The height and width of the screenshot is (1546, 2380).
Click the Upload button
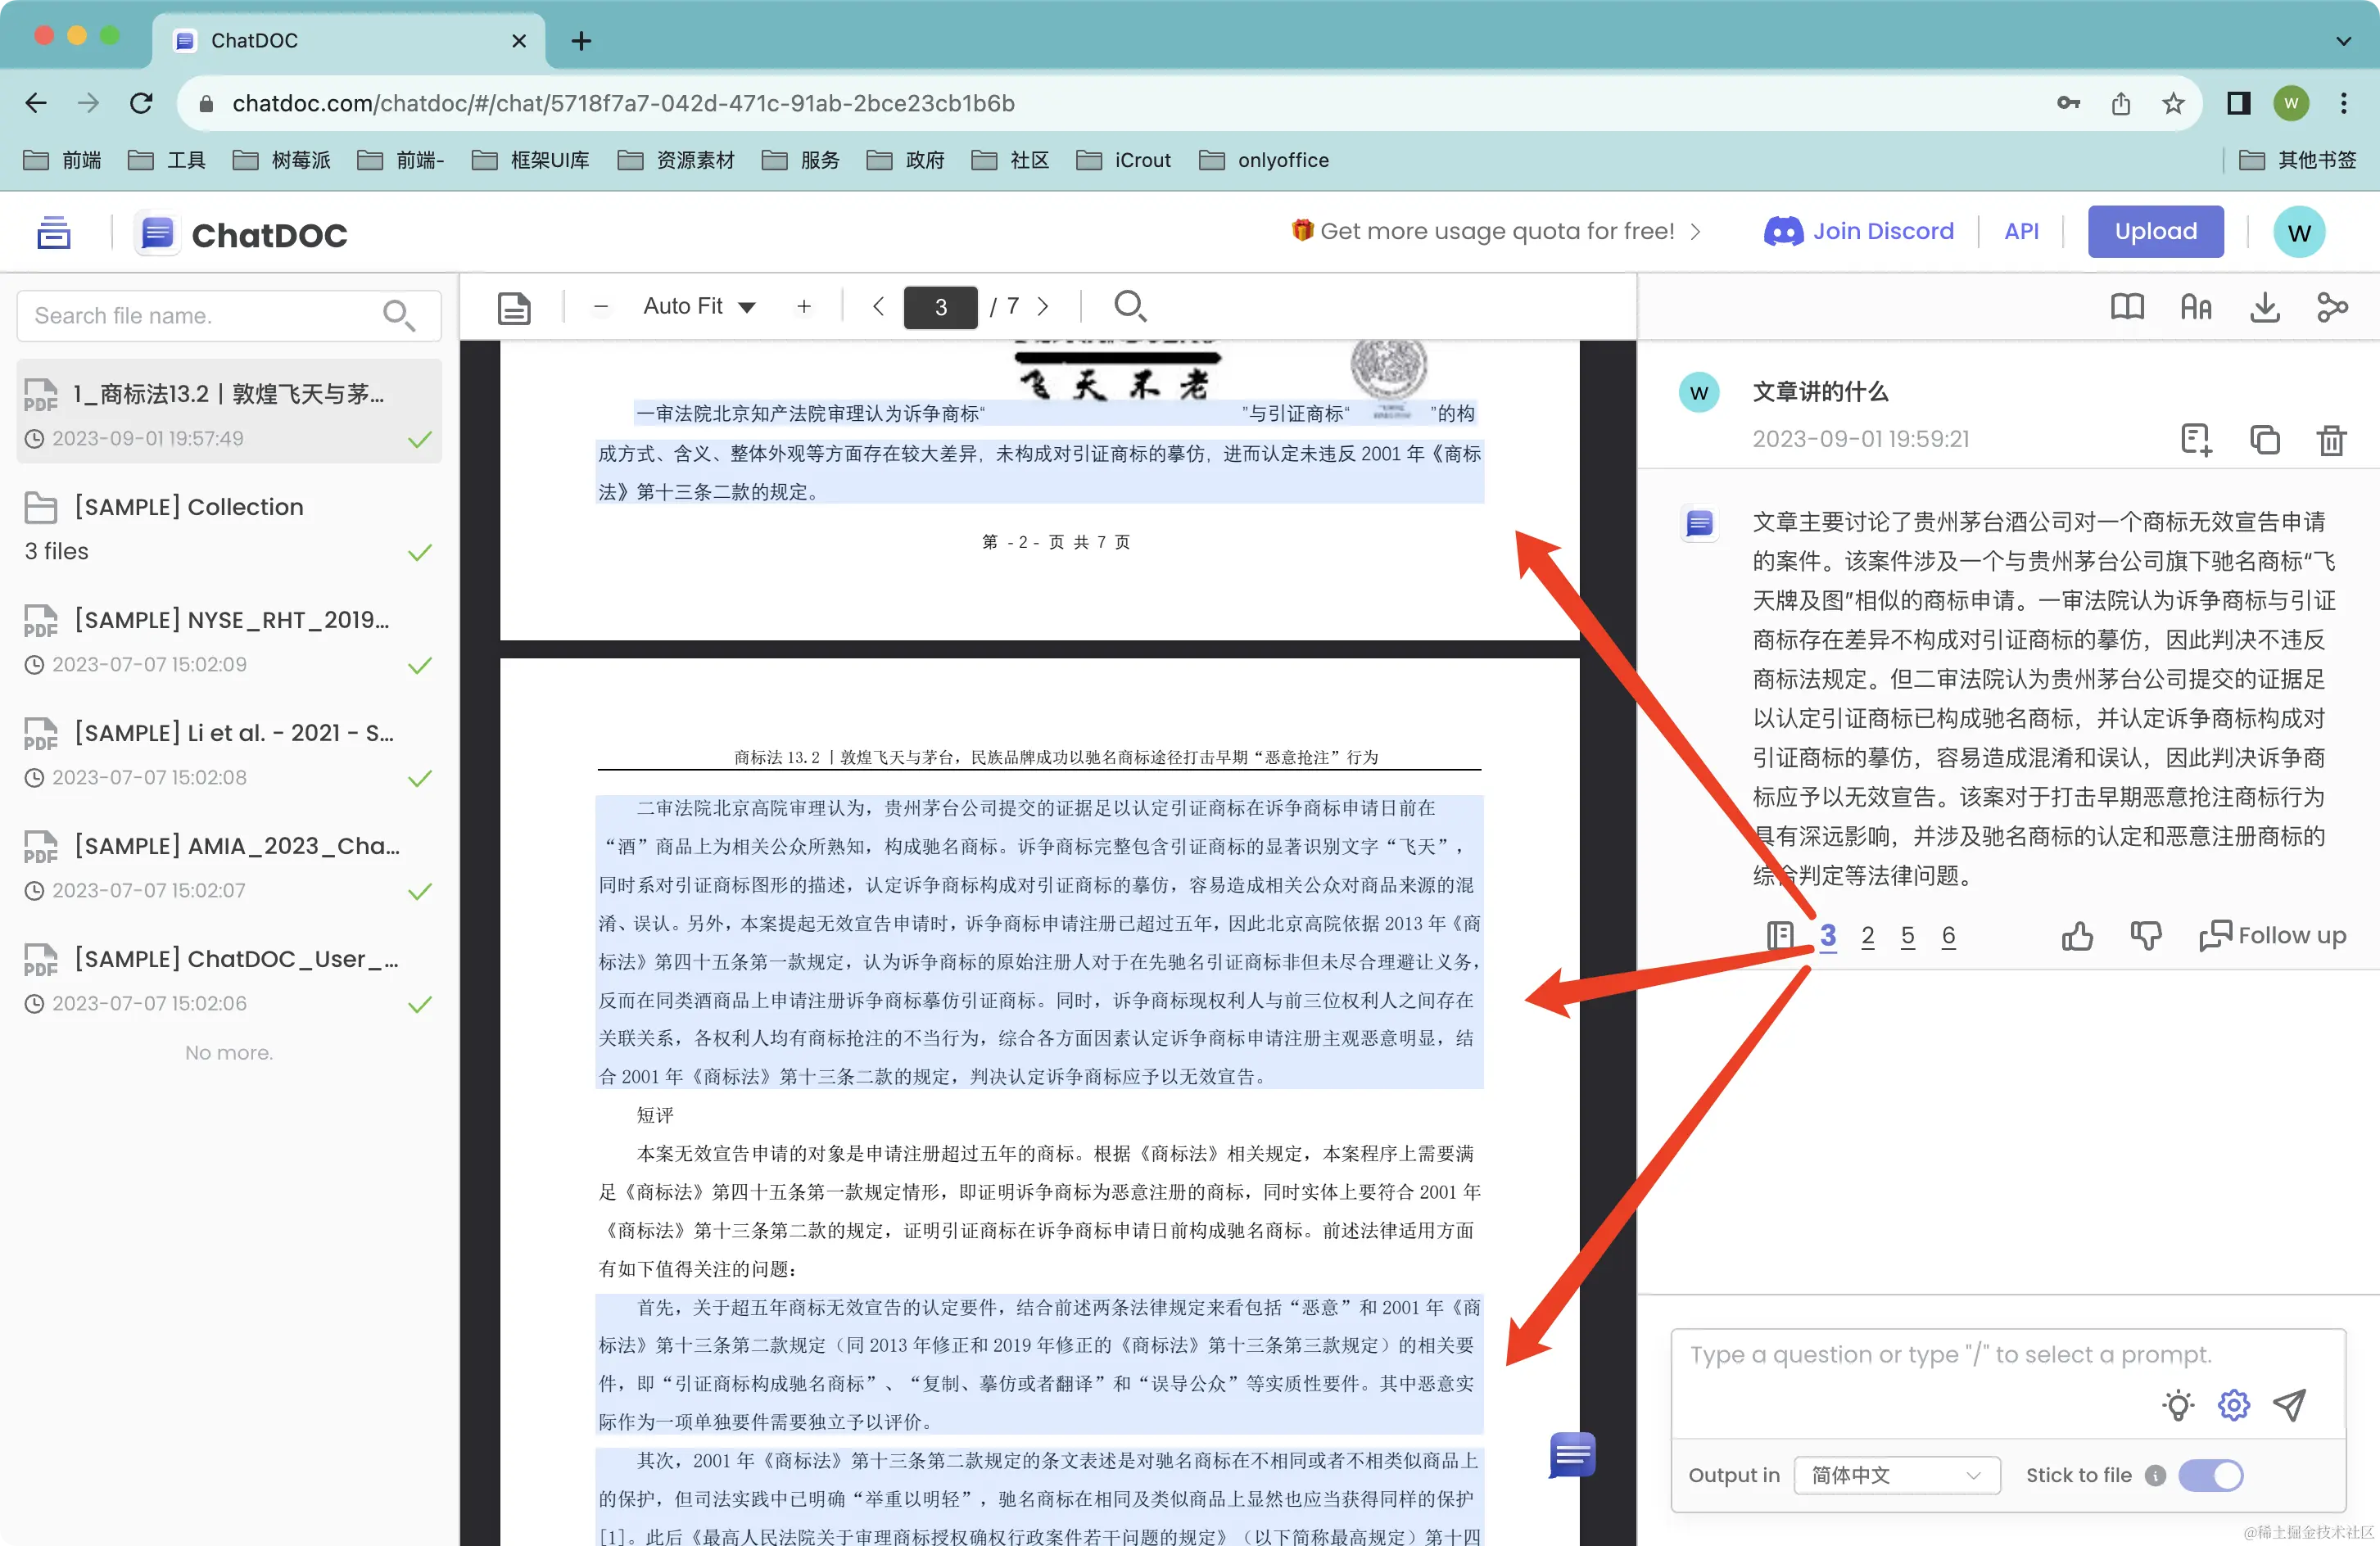(x=2155, y=232)
